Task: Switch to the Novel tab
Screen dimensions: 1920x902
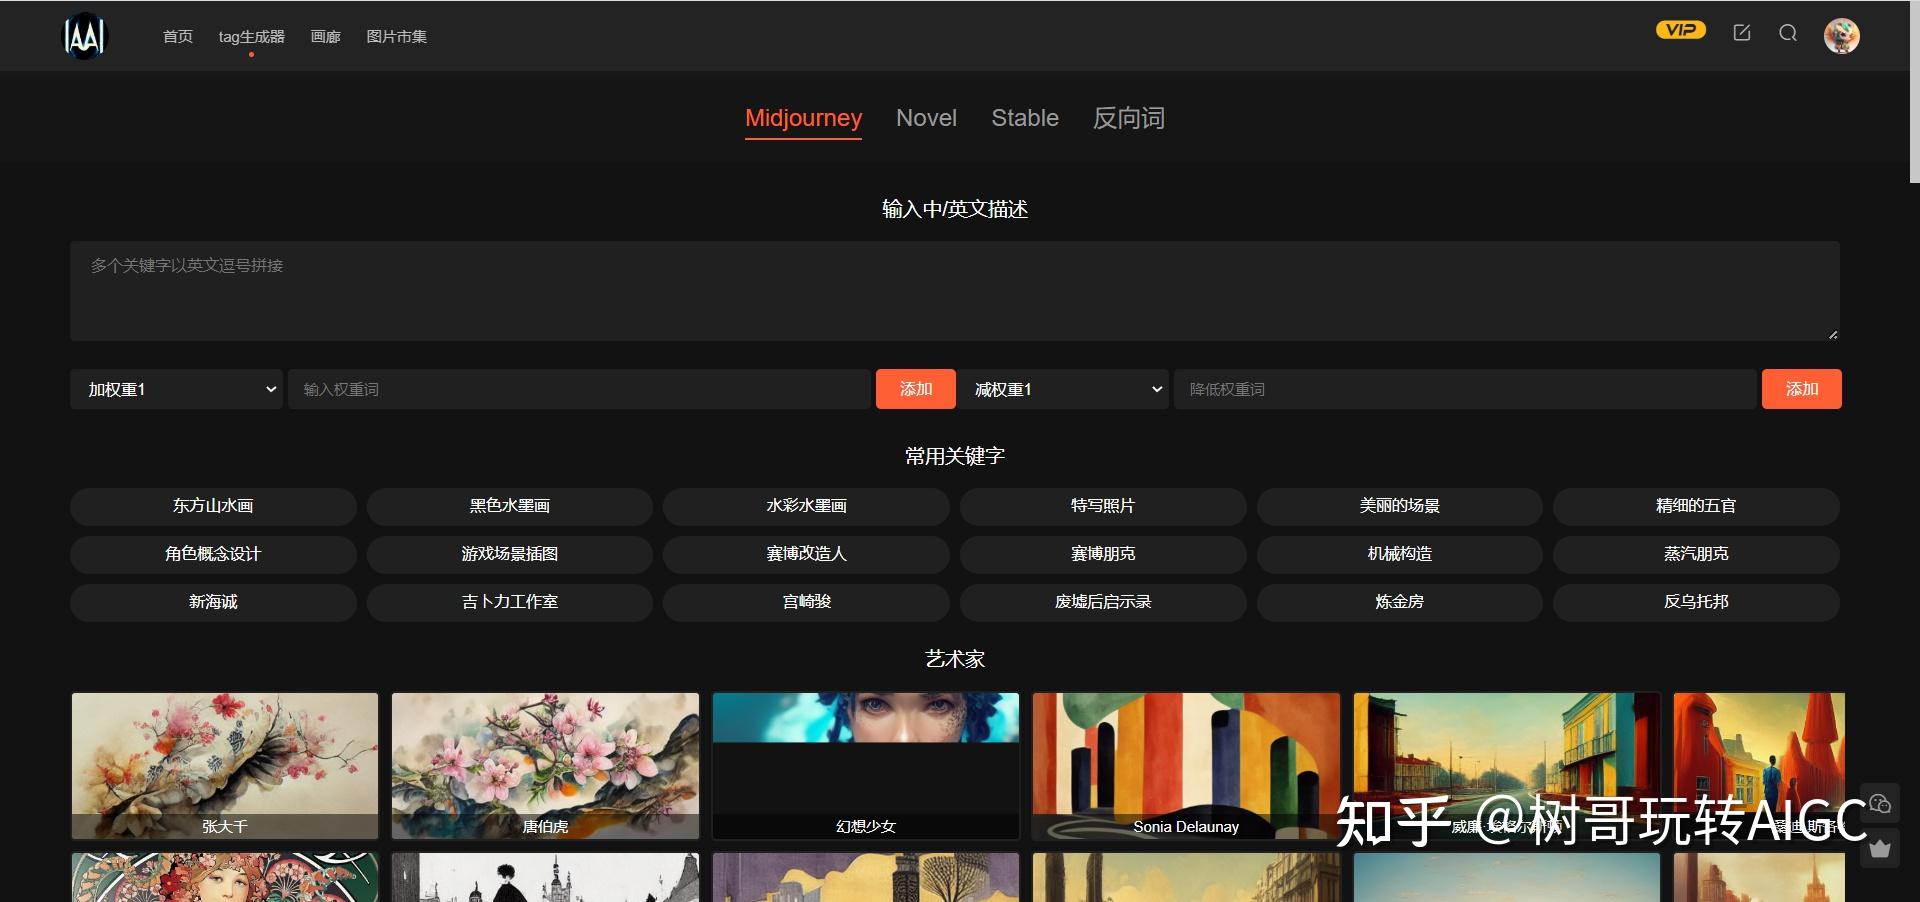Action: 926,118
